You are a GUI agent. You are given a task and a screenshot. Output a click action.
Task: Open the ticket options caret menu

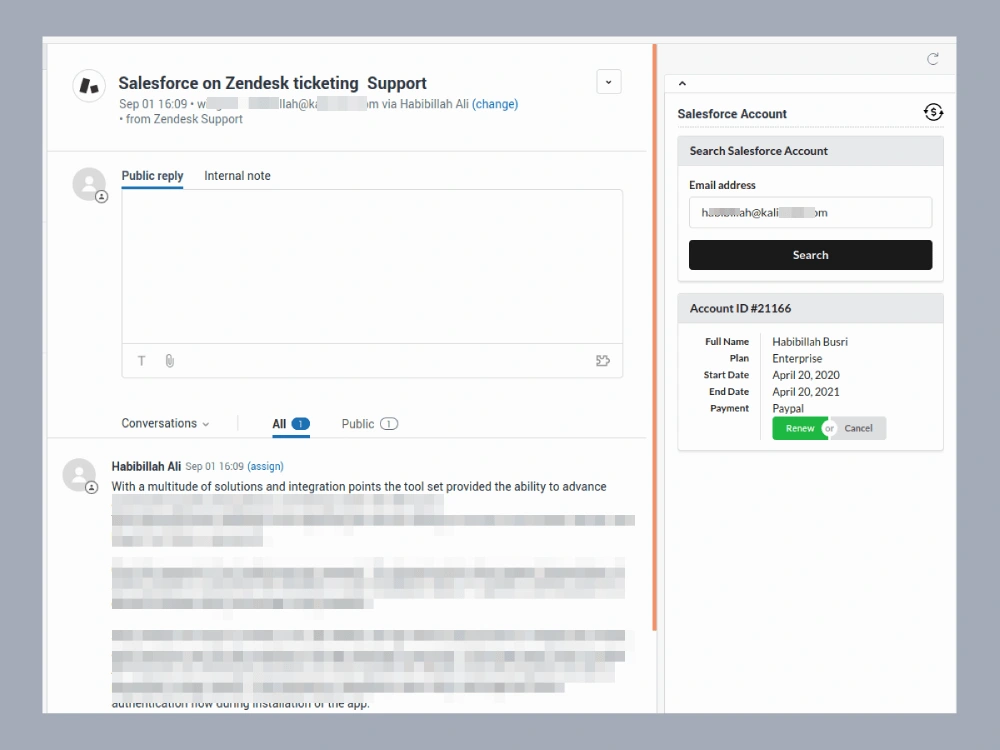609,81
